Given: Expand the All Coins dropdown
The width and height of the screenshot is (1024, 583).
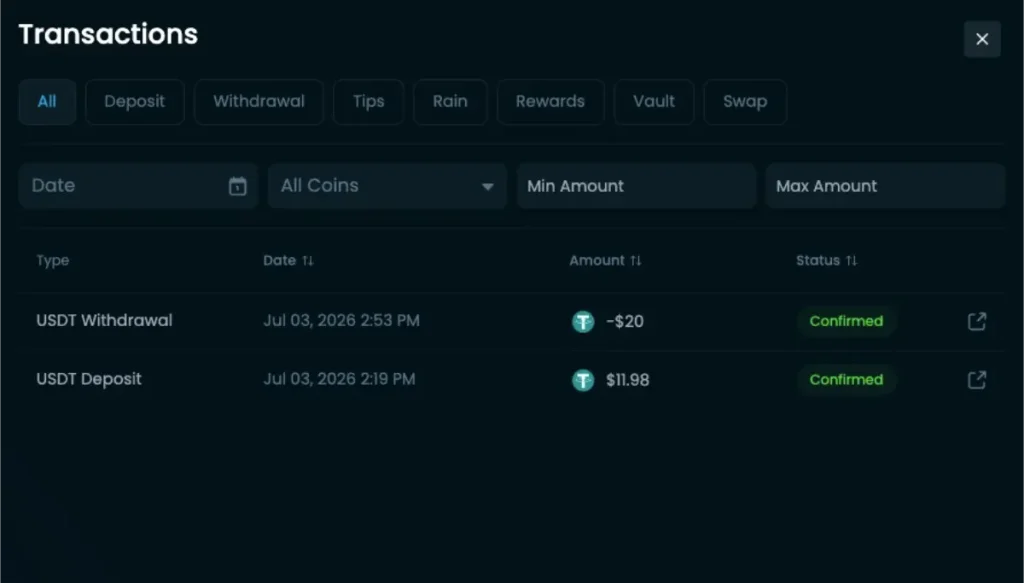Looking at the screenshot, I should [x=387, y=186].
